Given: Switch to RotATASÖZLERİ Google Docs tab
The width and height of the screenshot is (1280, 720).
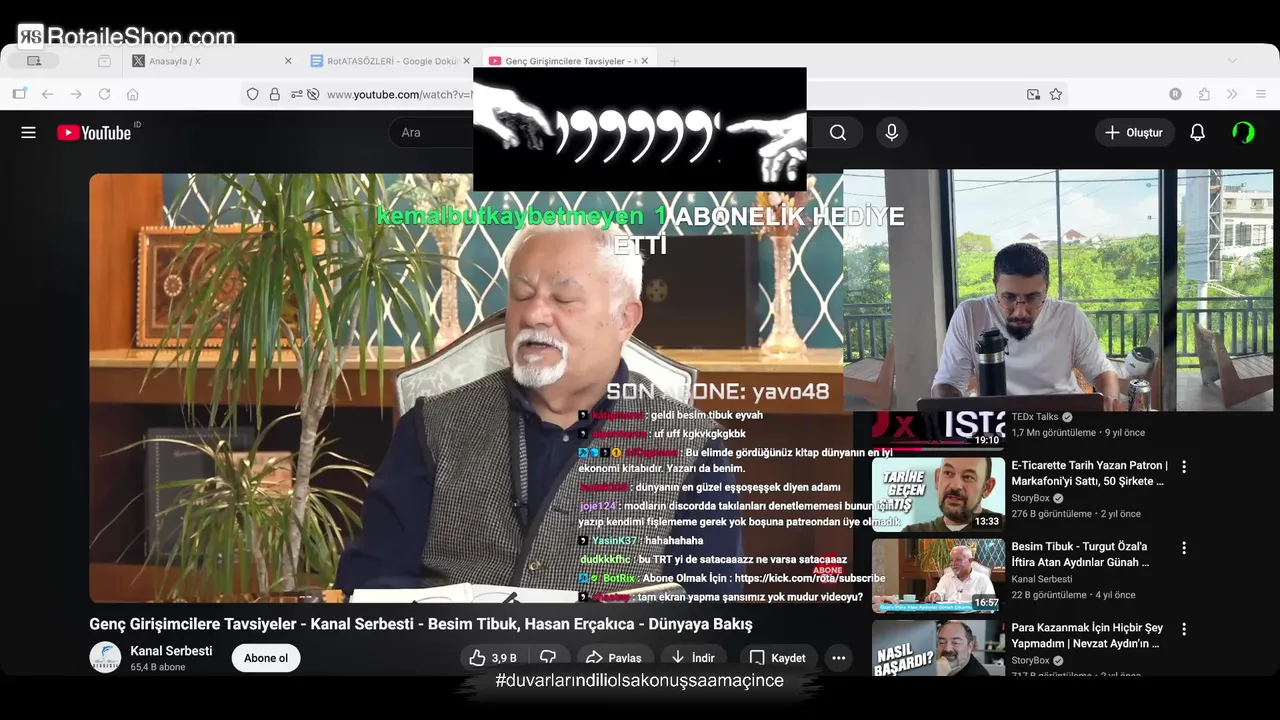Looking at the screenshot, I should point(389,61).
